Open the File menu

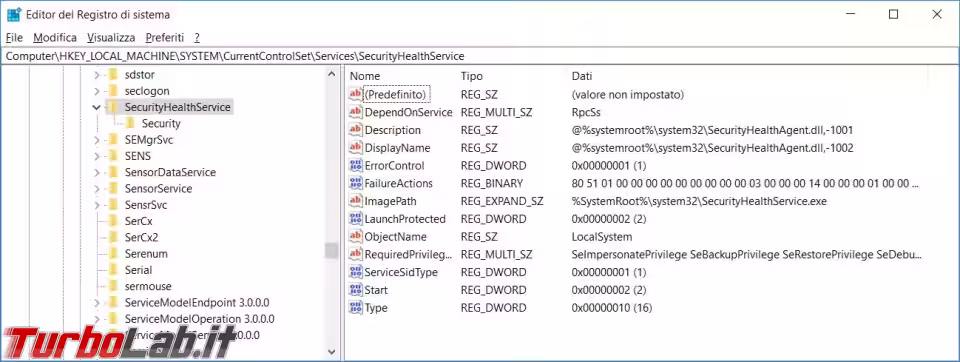(14, 37)
